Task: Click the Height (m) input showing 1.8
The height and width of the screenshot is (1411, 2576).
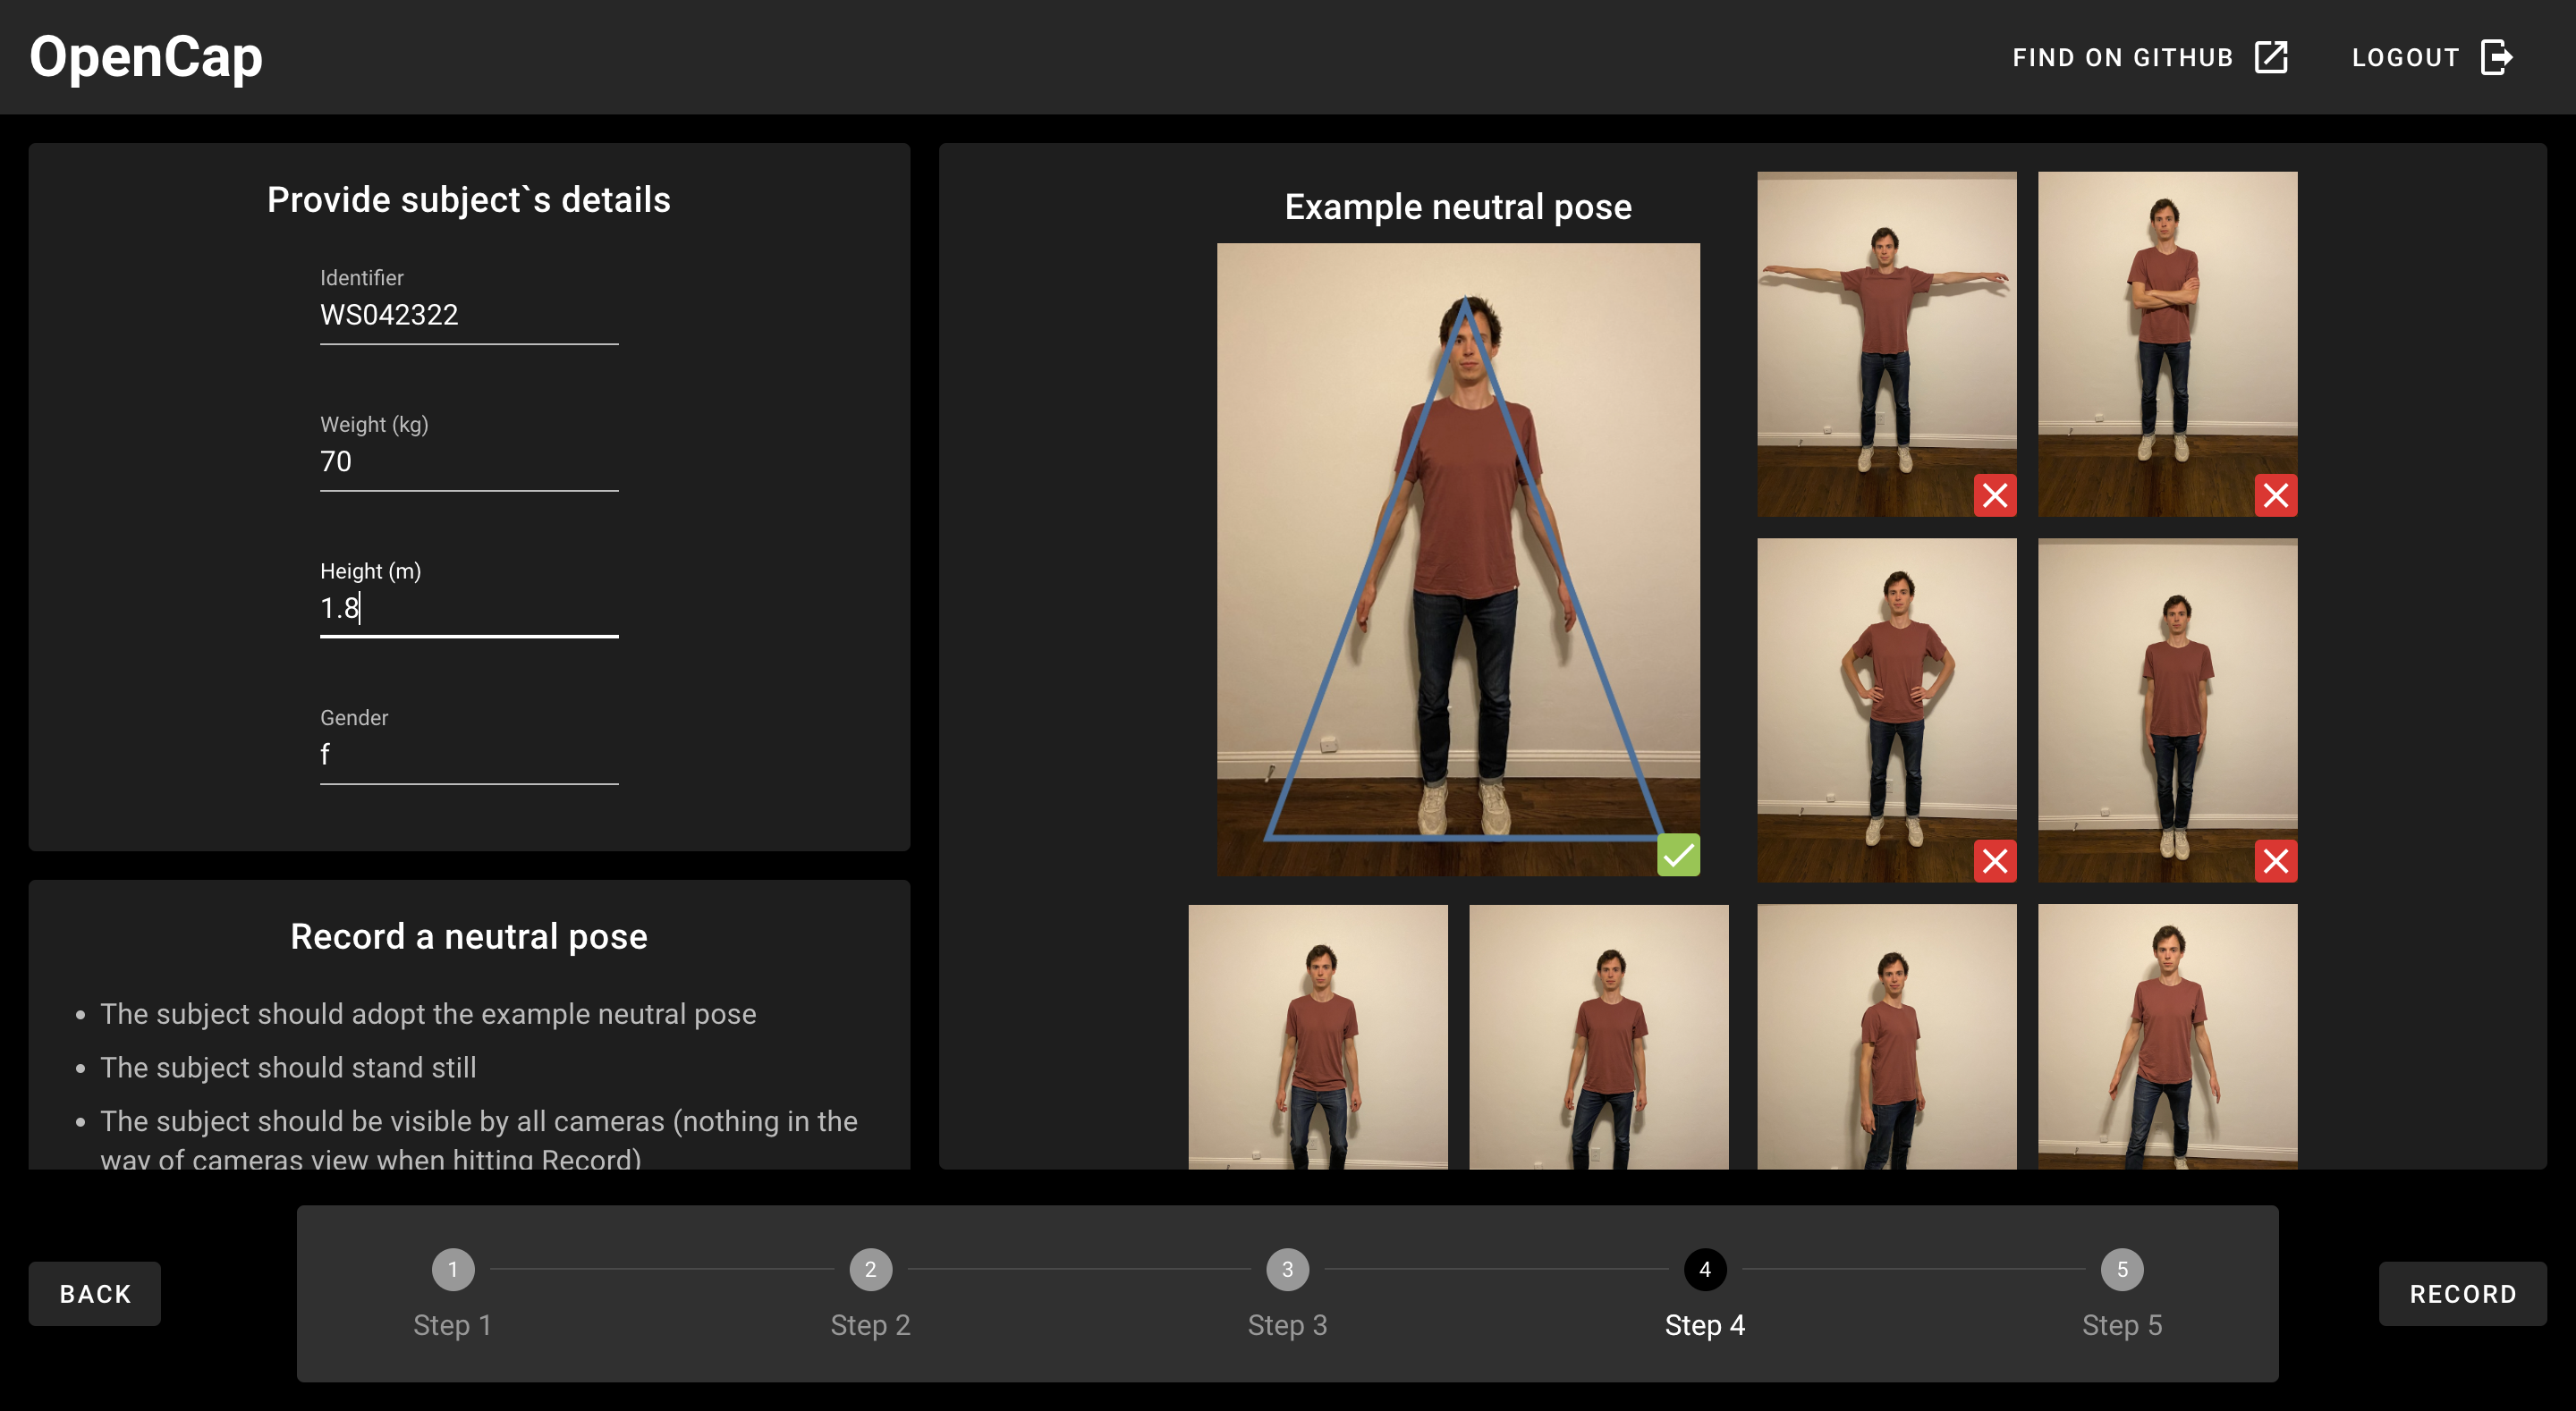Action: [469, 608]
